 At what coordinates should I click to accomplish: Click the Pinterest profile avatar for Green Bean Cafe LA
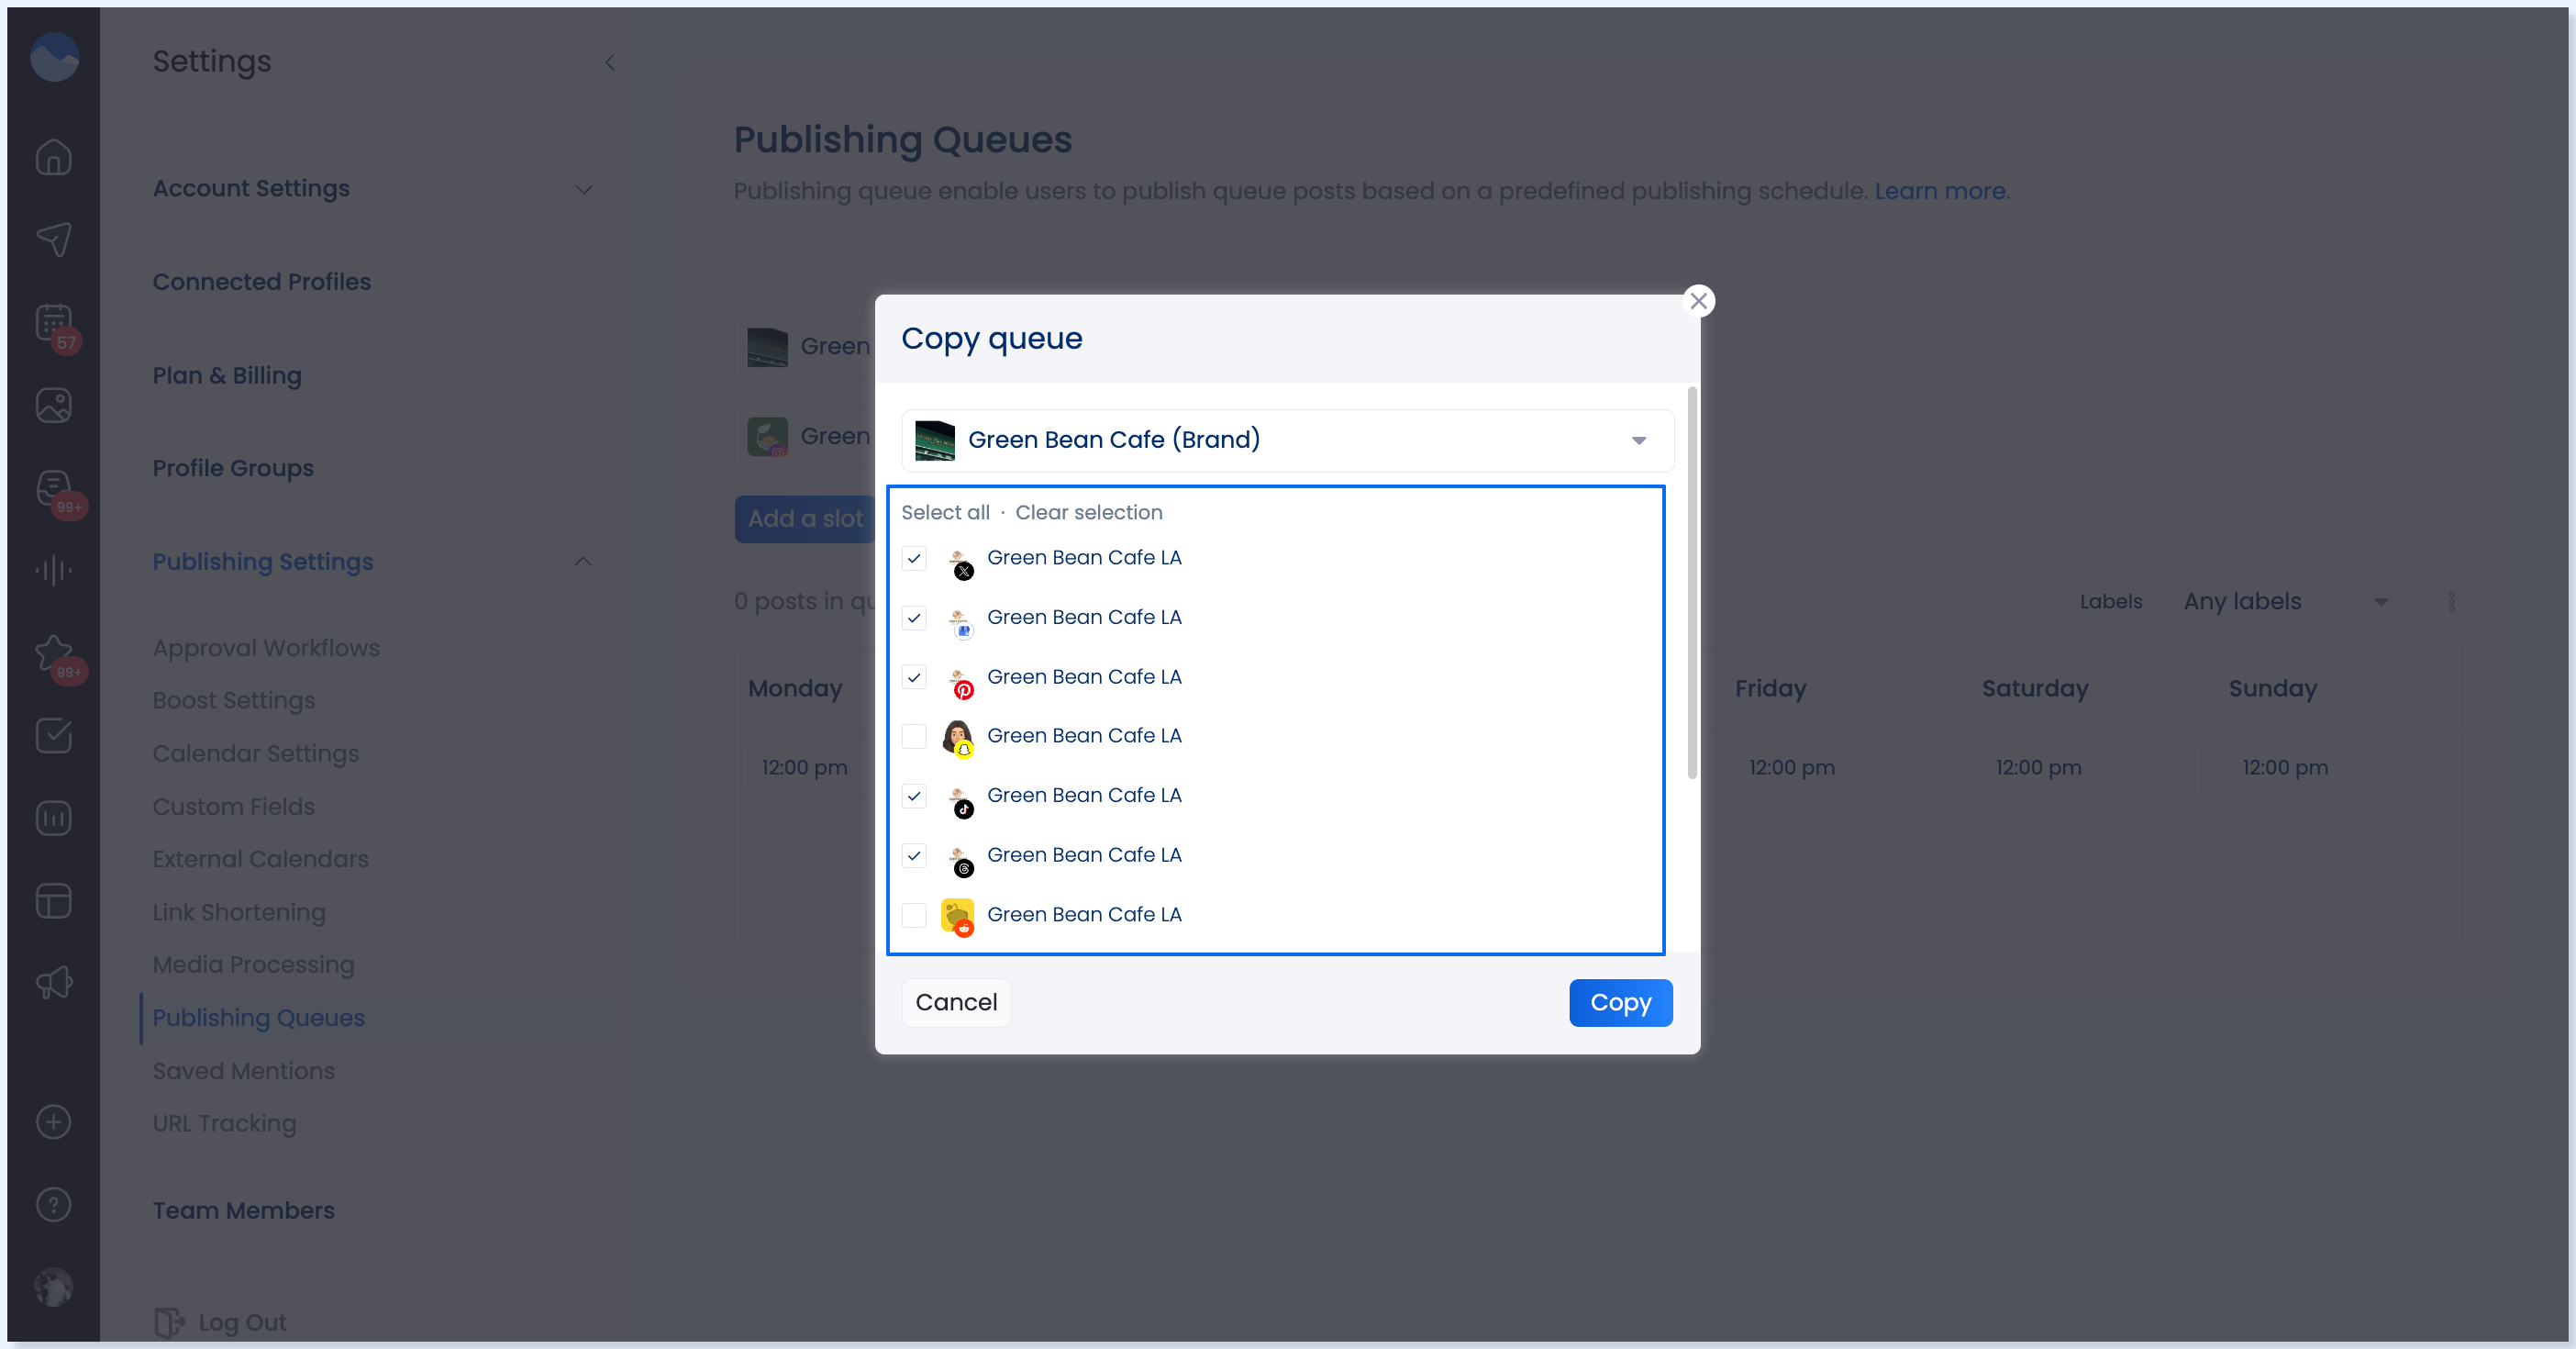[959, 682]
